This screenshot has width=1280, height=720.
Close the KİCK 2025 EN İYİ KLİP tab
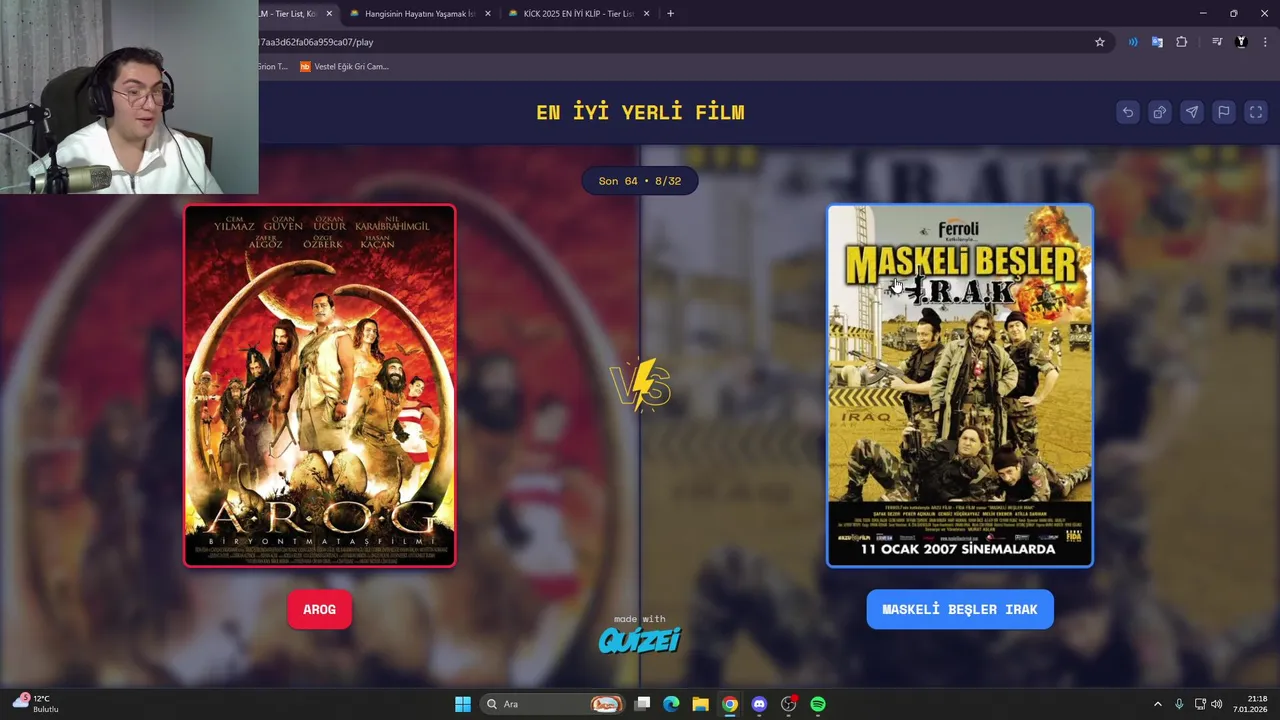tap(646, 14)
